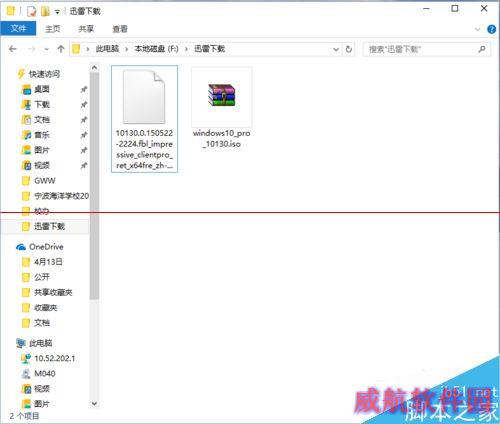The width and height of the screenshot is (500, 424).
Task: Go up one folder level arrow
Action: click(x=61, y=49)
